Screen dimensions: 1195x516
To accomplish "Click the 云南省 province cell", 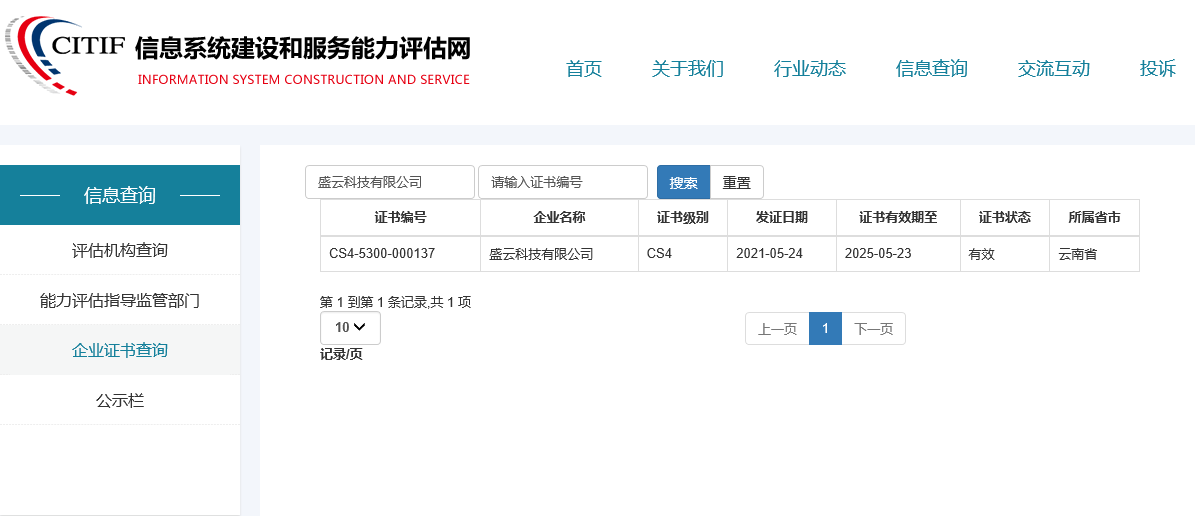I will [1094, 254].
